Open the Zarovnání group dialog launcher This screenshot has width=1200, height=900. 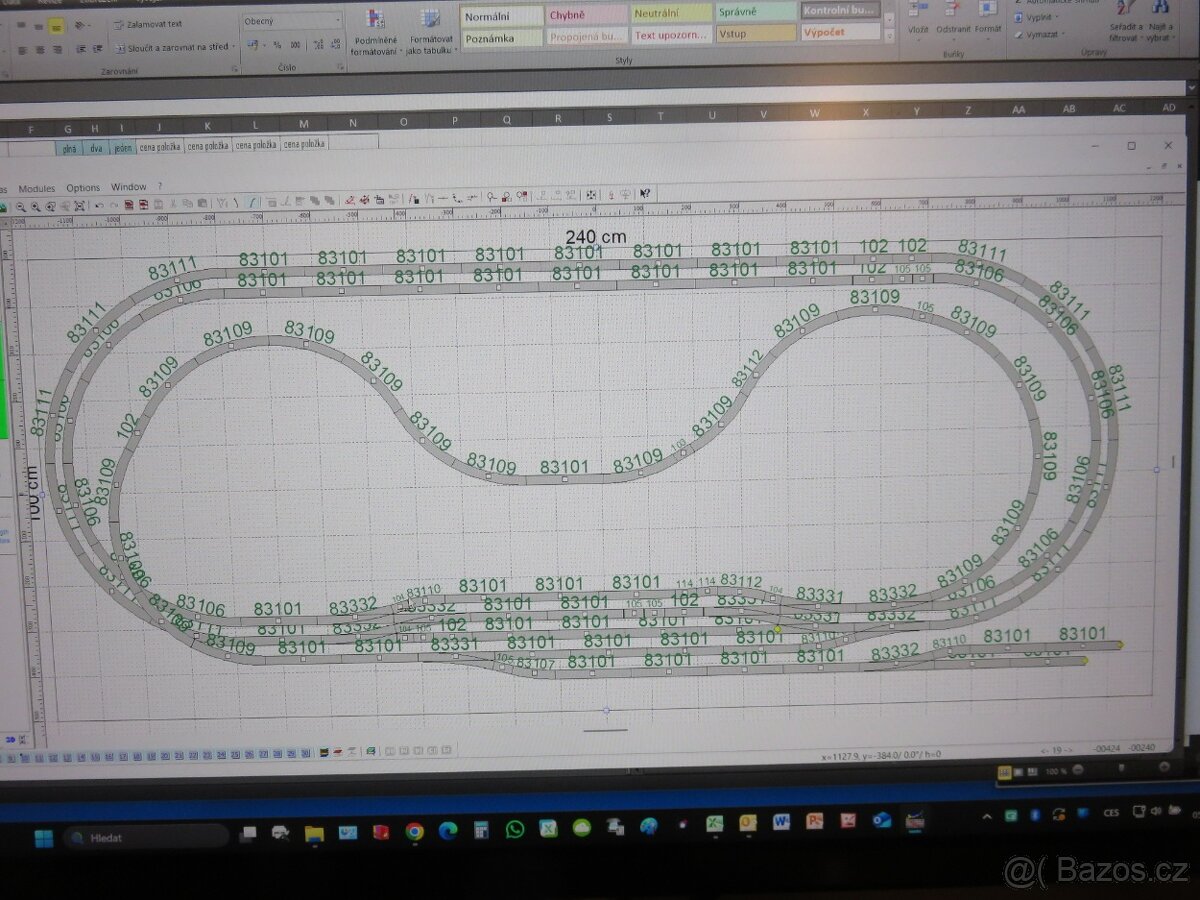(234, 69)
